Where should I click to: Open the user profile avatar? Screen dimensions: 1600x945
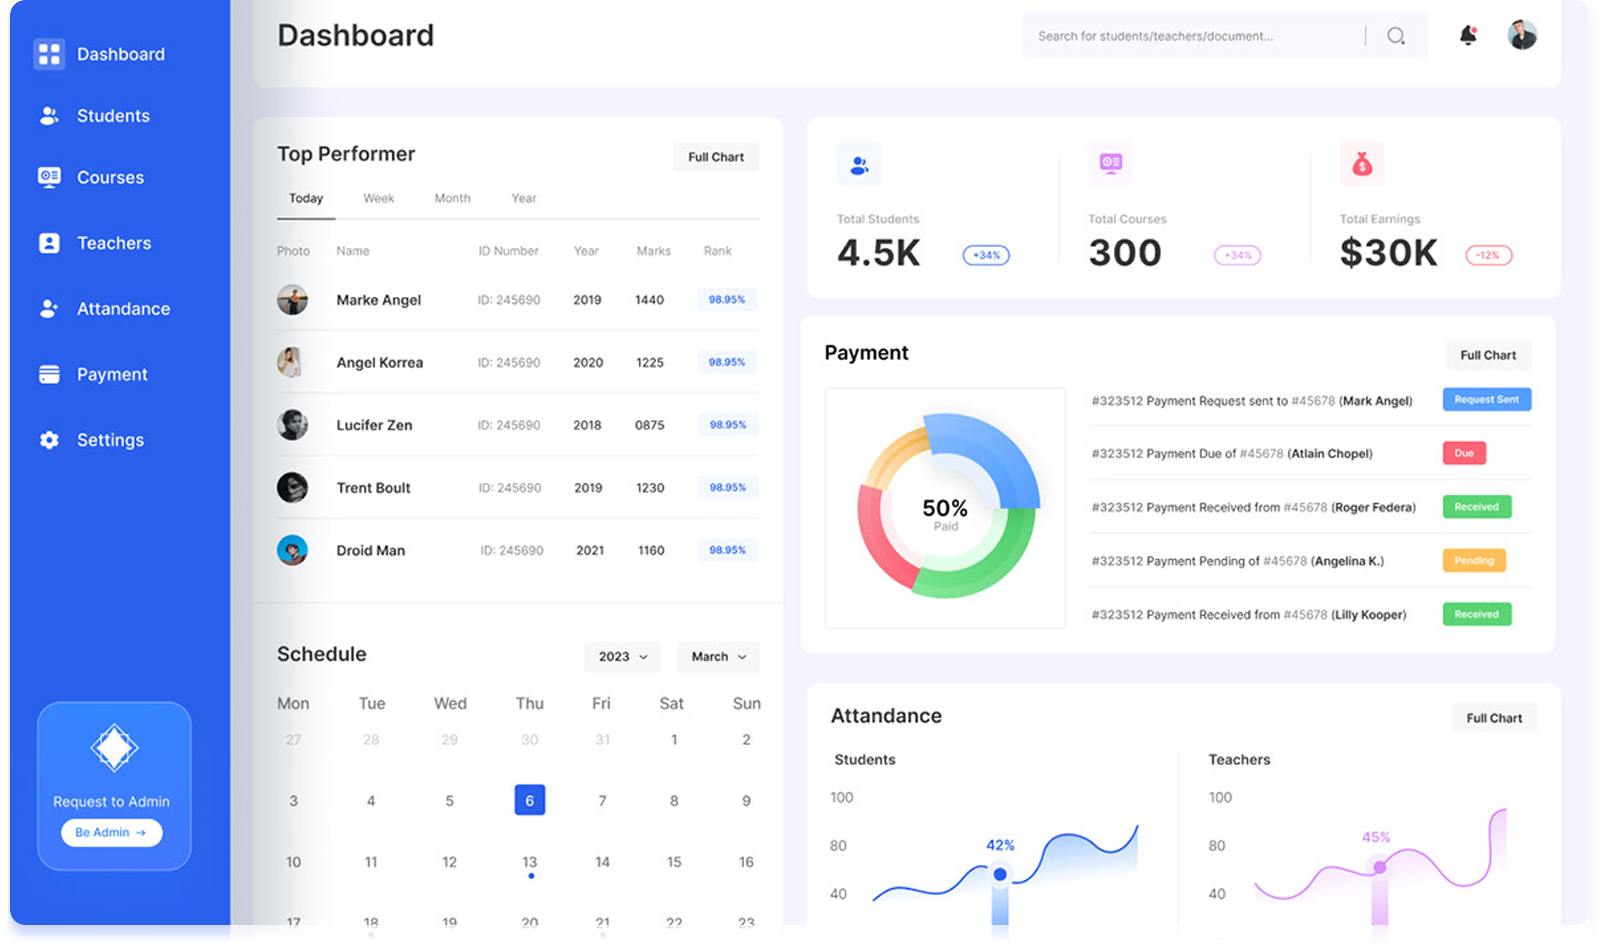pyautogui.click(x=1522, y=35)
